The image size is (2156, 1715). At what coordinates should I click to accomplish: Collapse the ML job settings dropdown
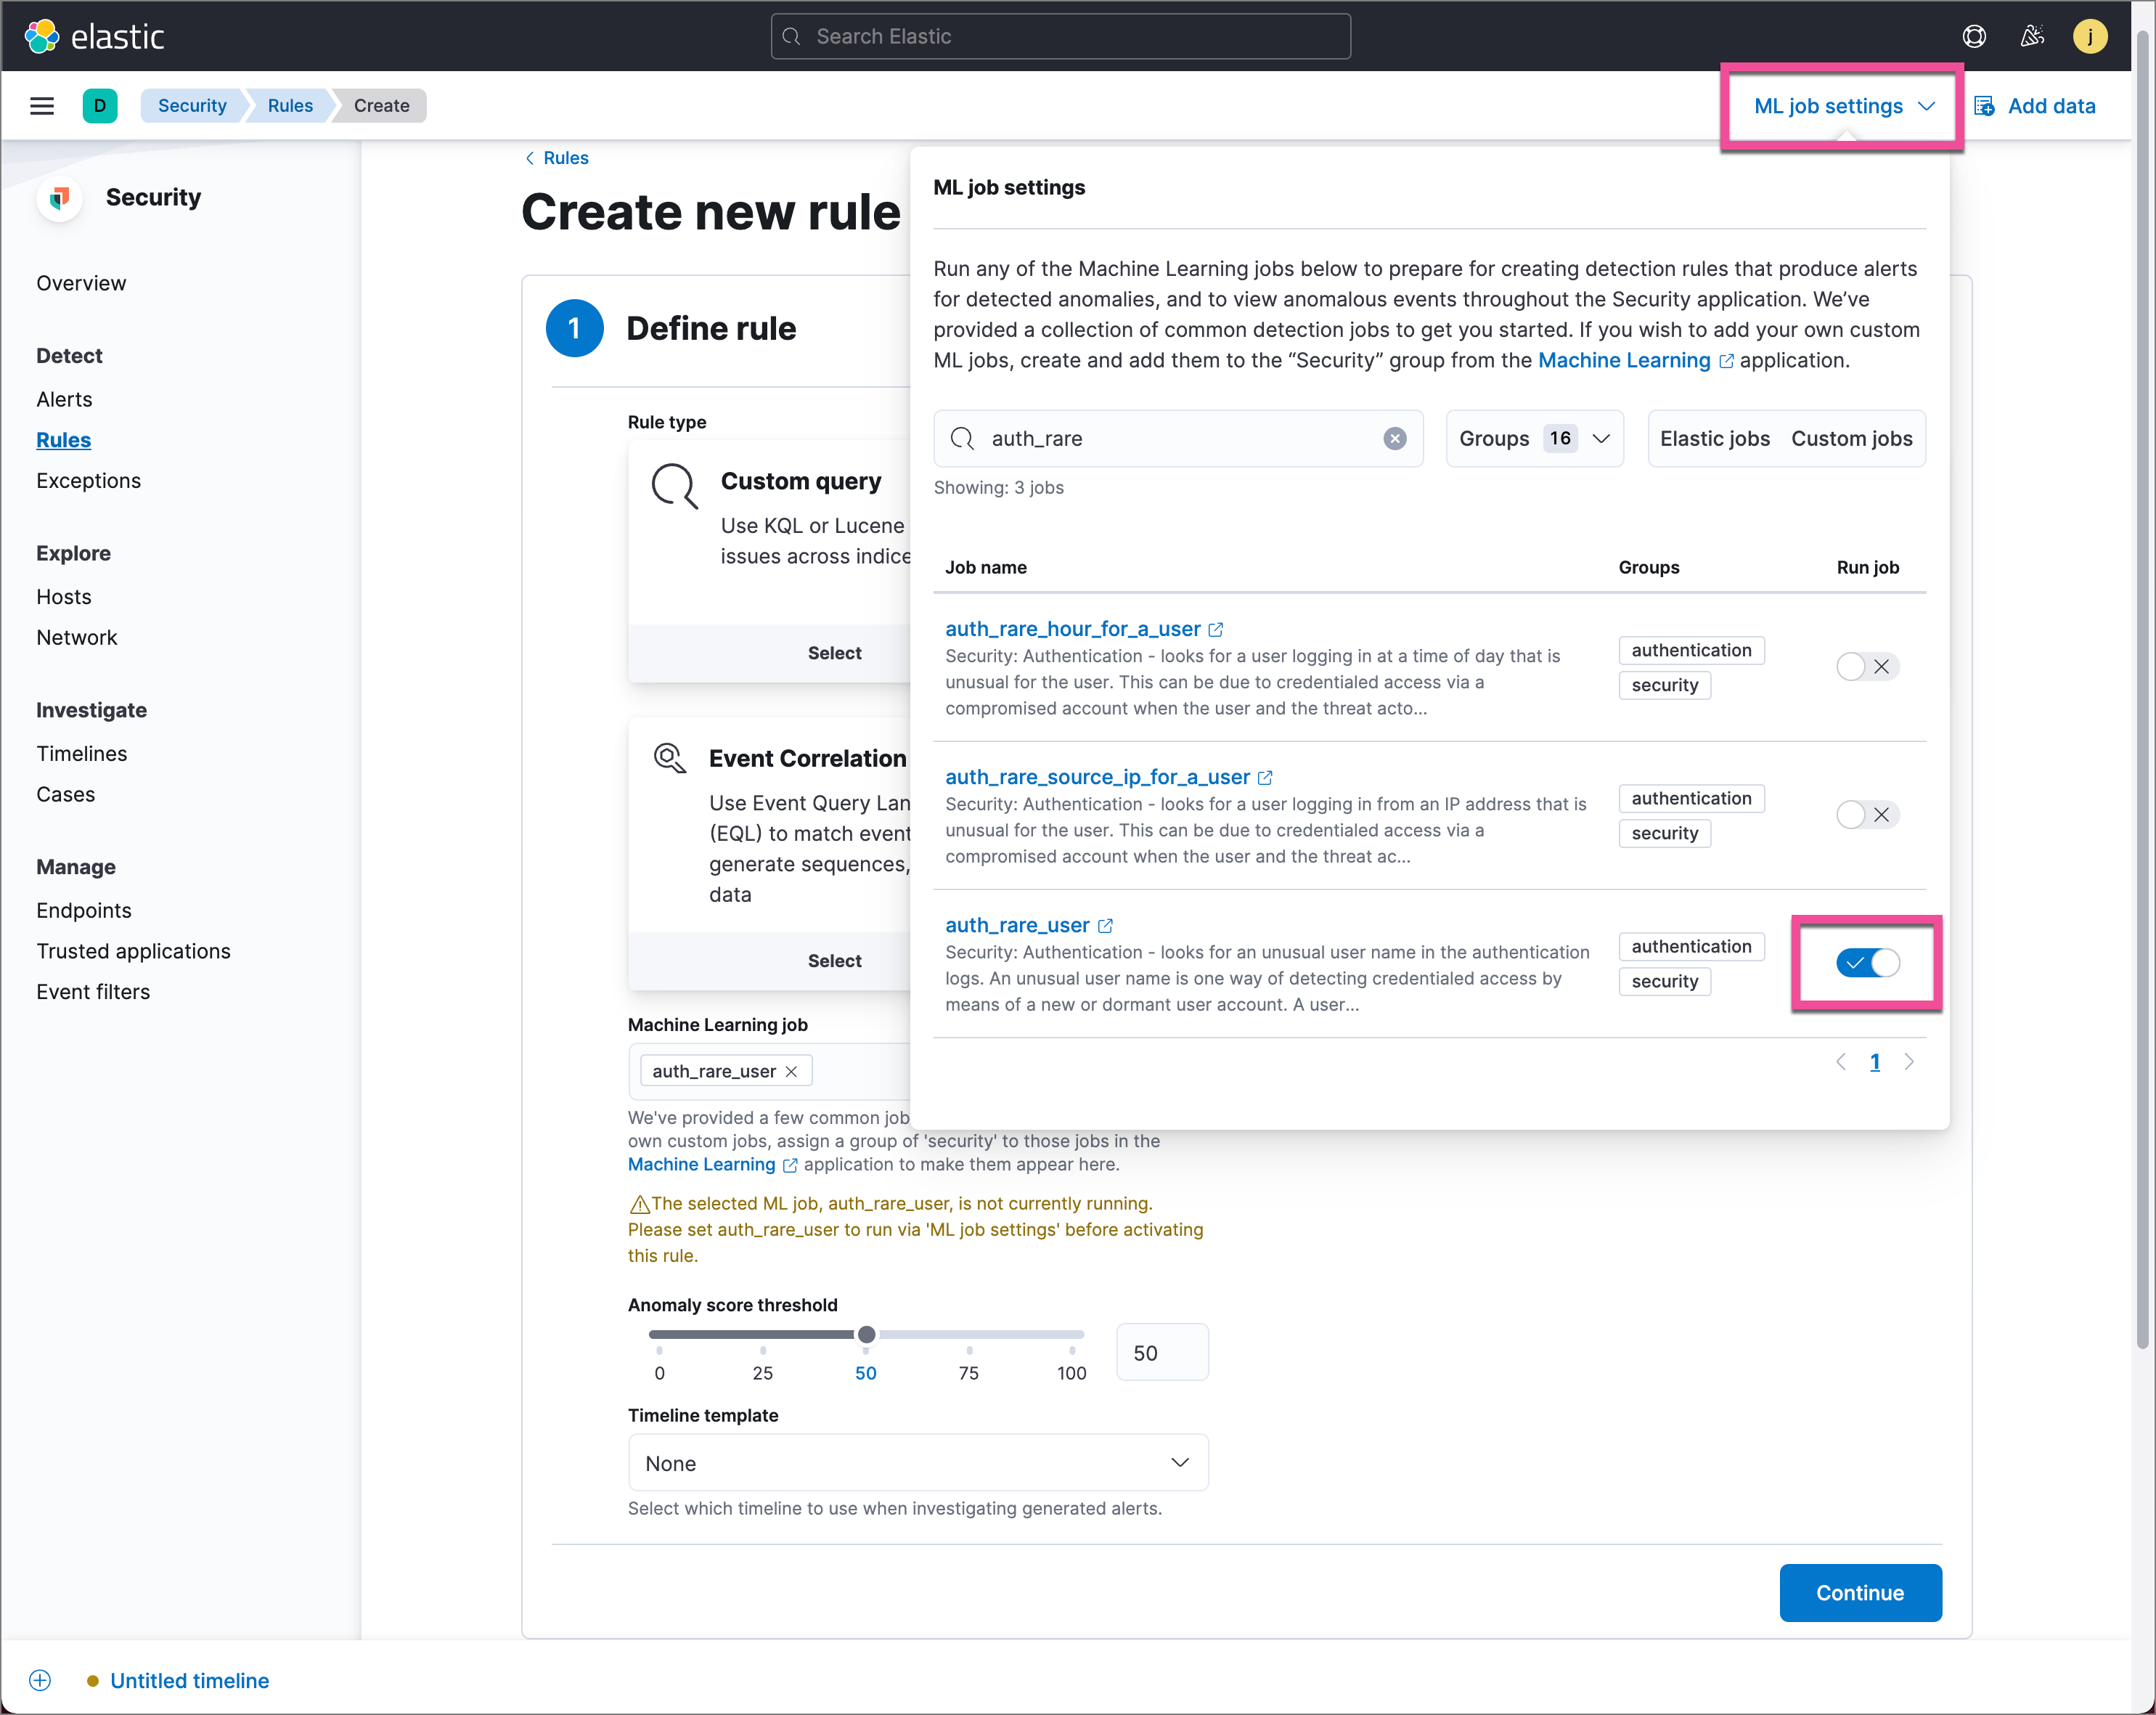[x=1843, y=106]
